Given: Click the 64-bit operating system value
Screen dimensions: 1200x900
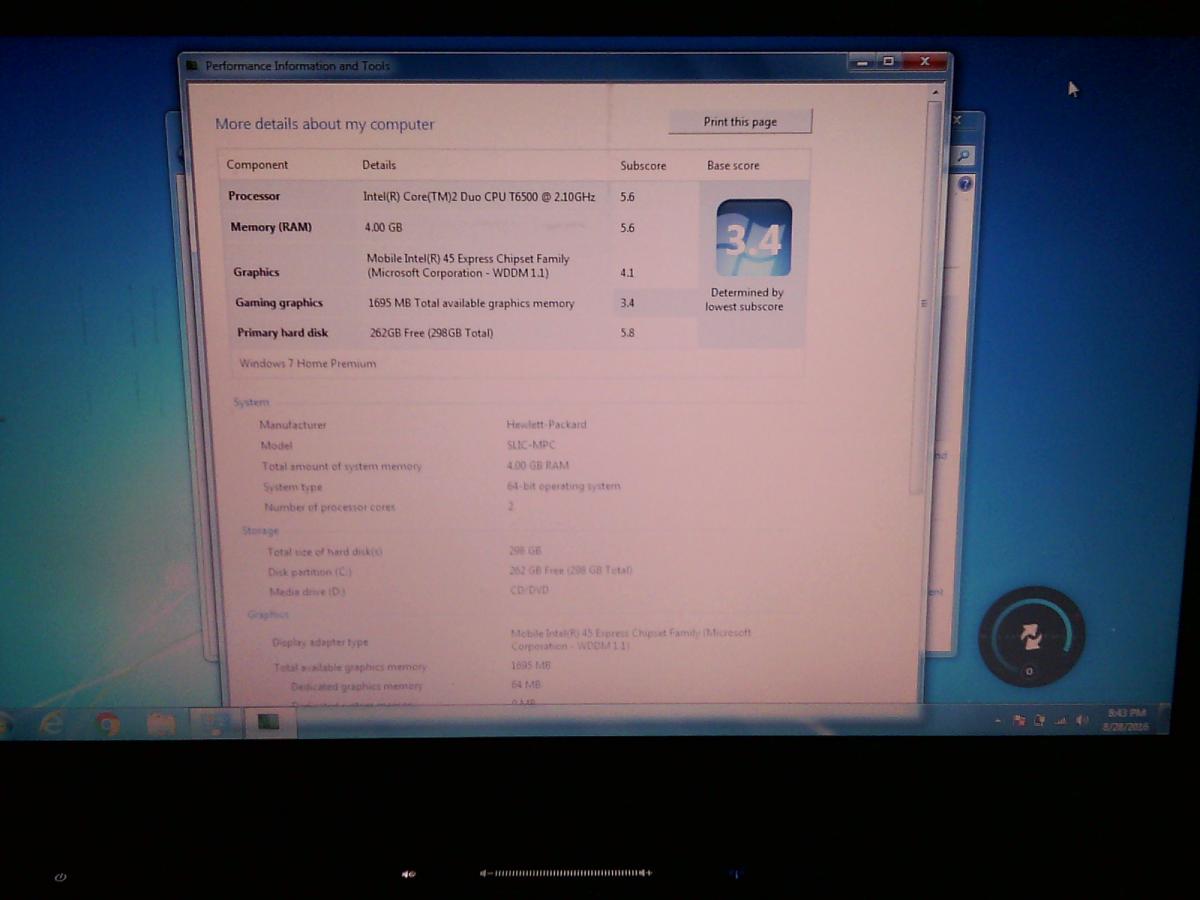Looking at the screenshot, I should click(564, 486).
